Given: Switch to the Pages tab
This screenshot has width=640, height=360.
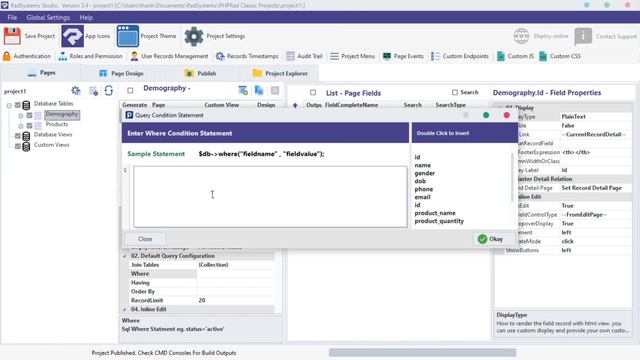Looking at the screenshot, I should 42,73.
